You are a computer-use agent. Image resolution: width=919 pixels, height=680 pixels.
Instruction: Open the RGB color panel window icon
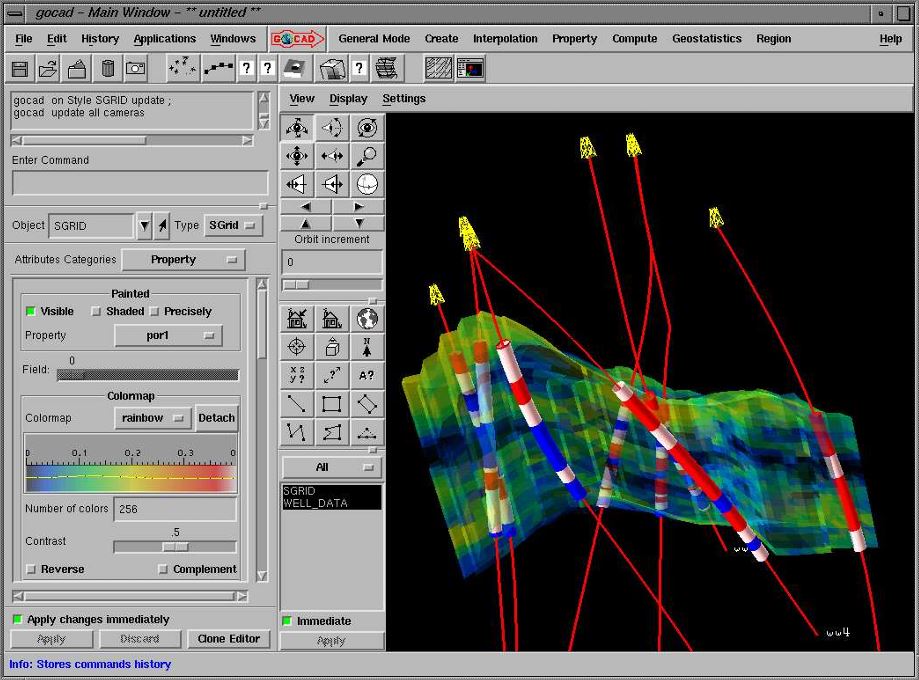pyautogui.click(x=470, y=69)
